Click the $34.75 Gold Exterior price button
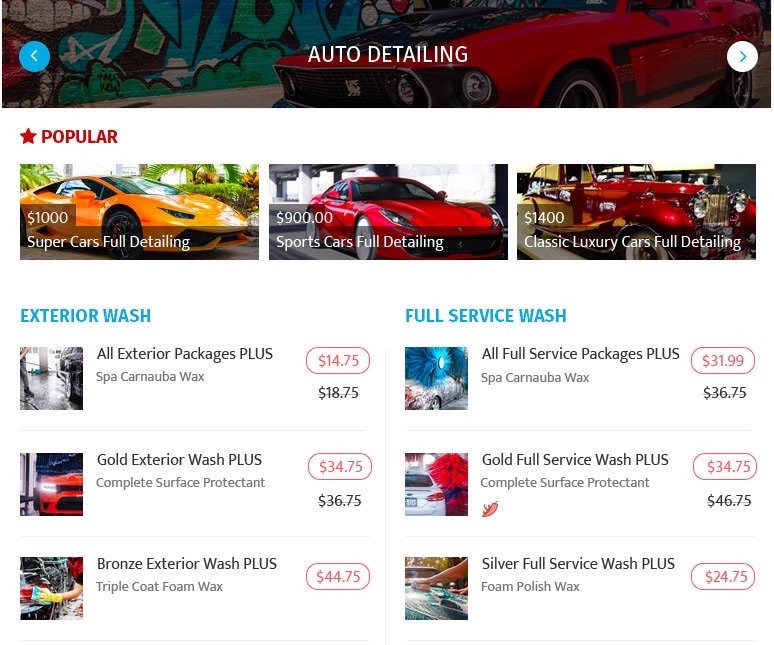The image size is (774, 645). 340,466
